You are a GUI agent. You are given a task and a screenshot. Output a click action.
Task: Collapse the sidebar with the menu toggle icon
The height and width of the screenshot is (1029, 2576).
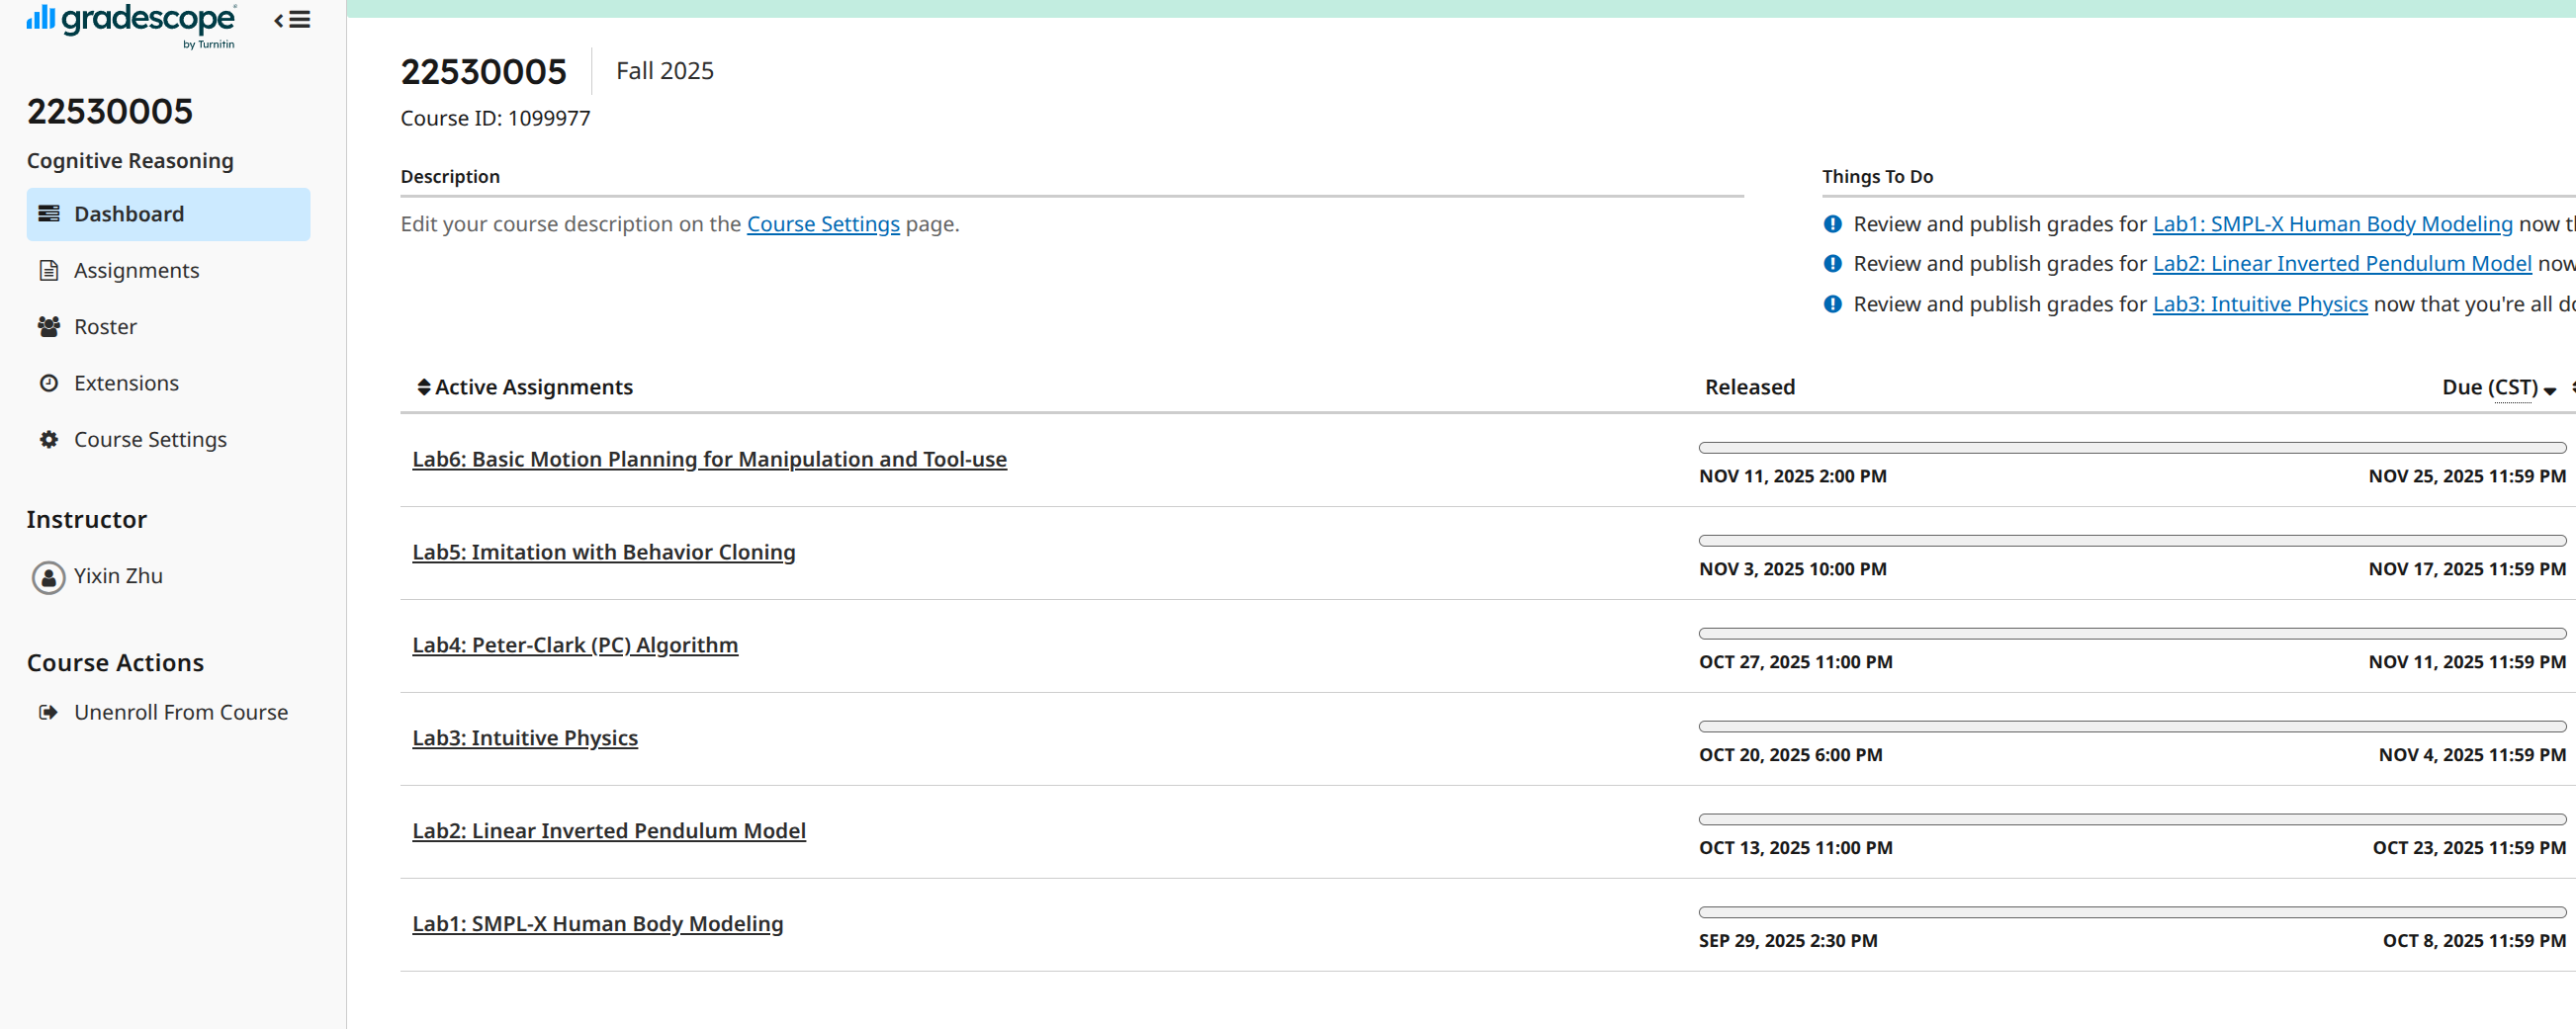[x=292, y=20]
